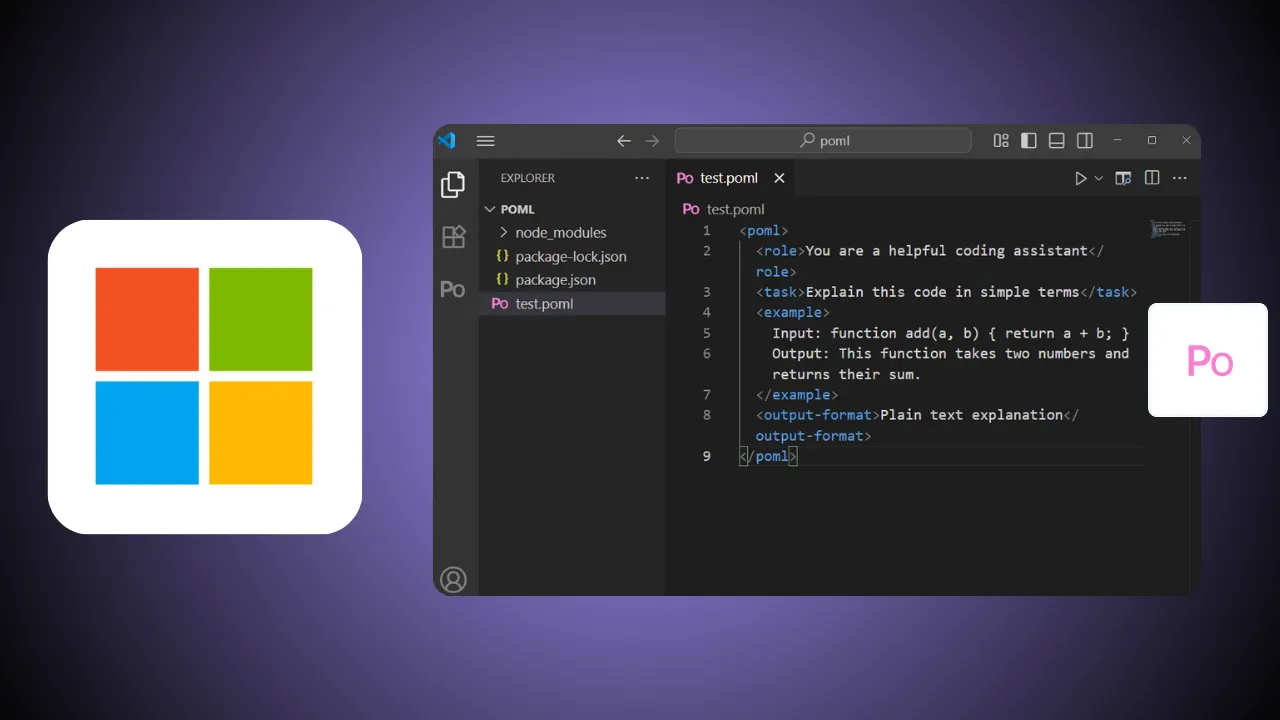Open the Explorer view in the activity bar

453,184
